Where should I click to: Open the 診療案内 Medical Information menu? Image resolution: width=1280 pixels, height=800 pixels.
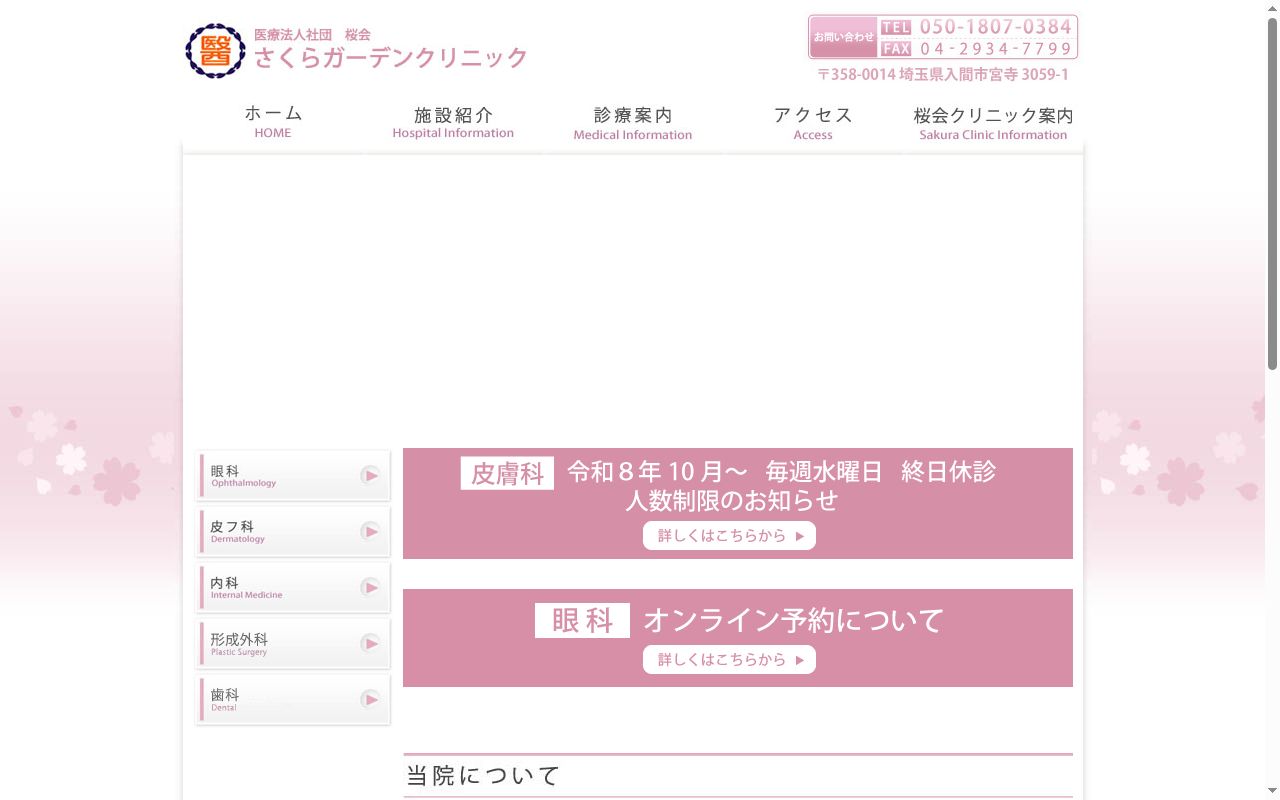click(633, 122)
